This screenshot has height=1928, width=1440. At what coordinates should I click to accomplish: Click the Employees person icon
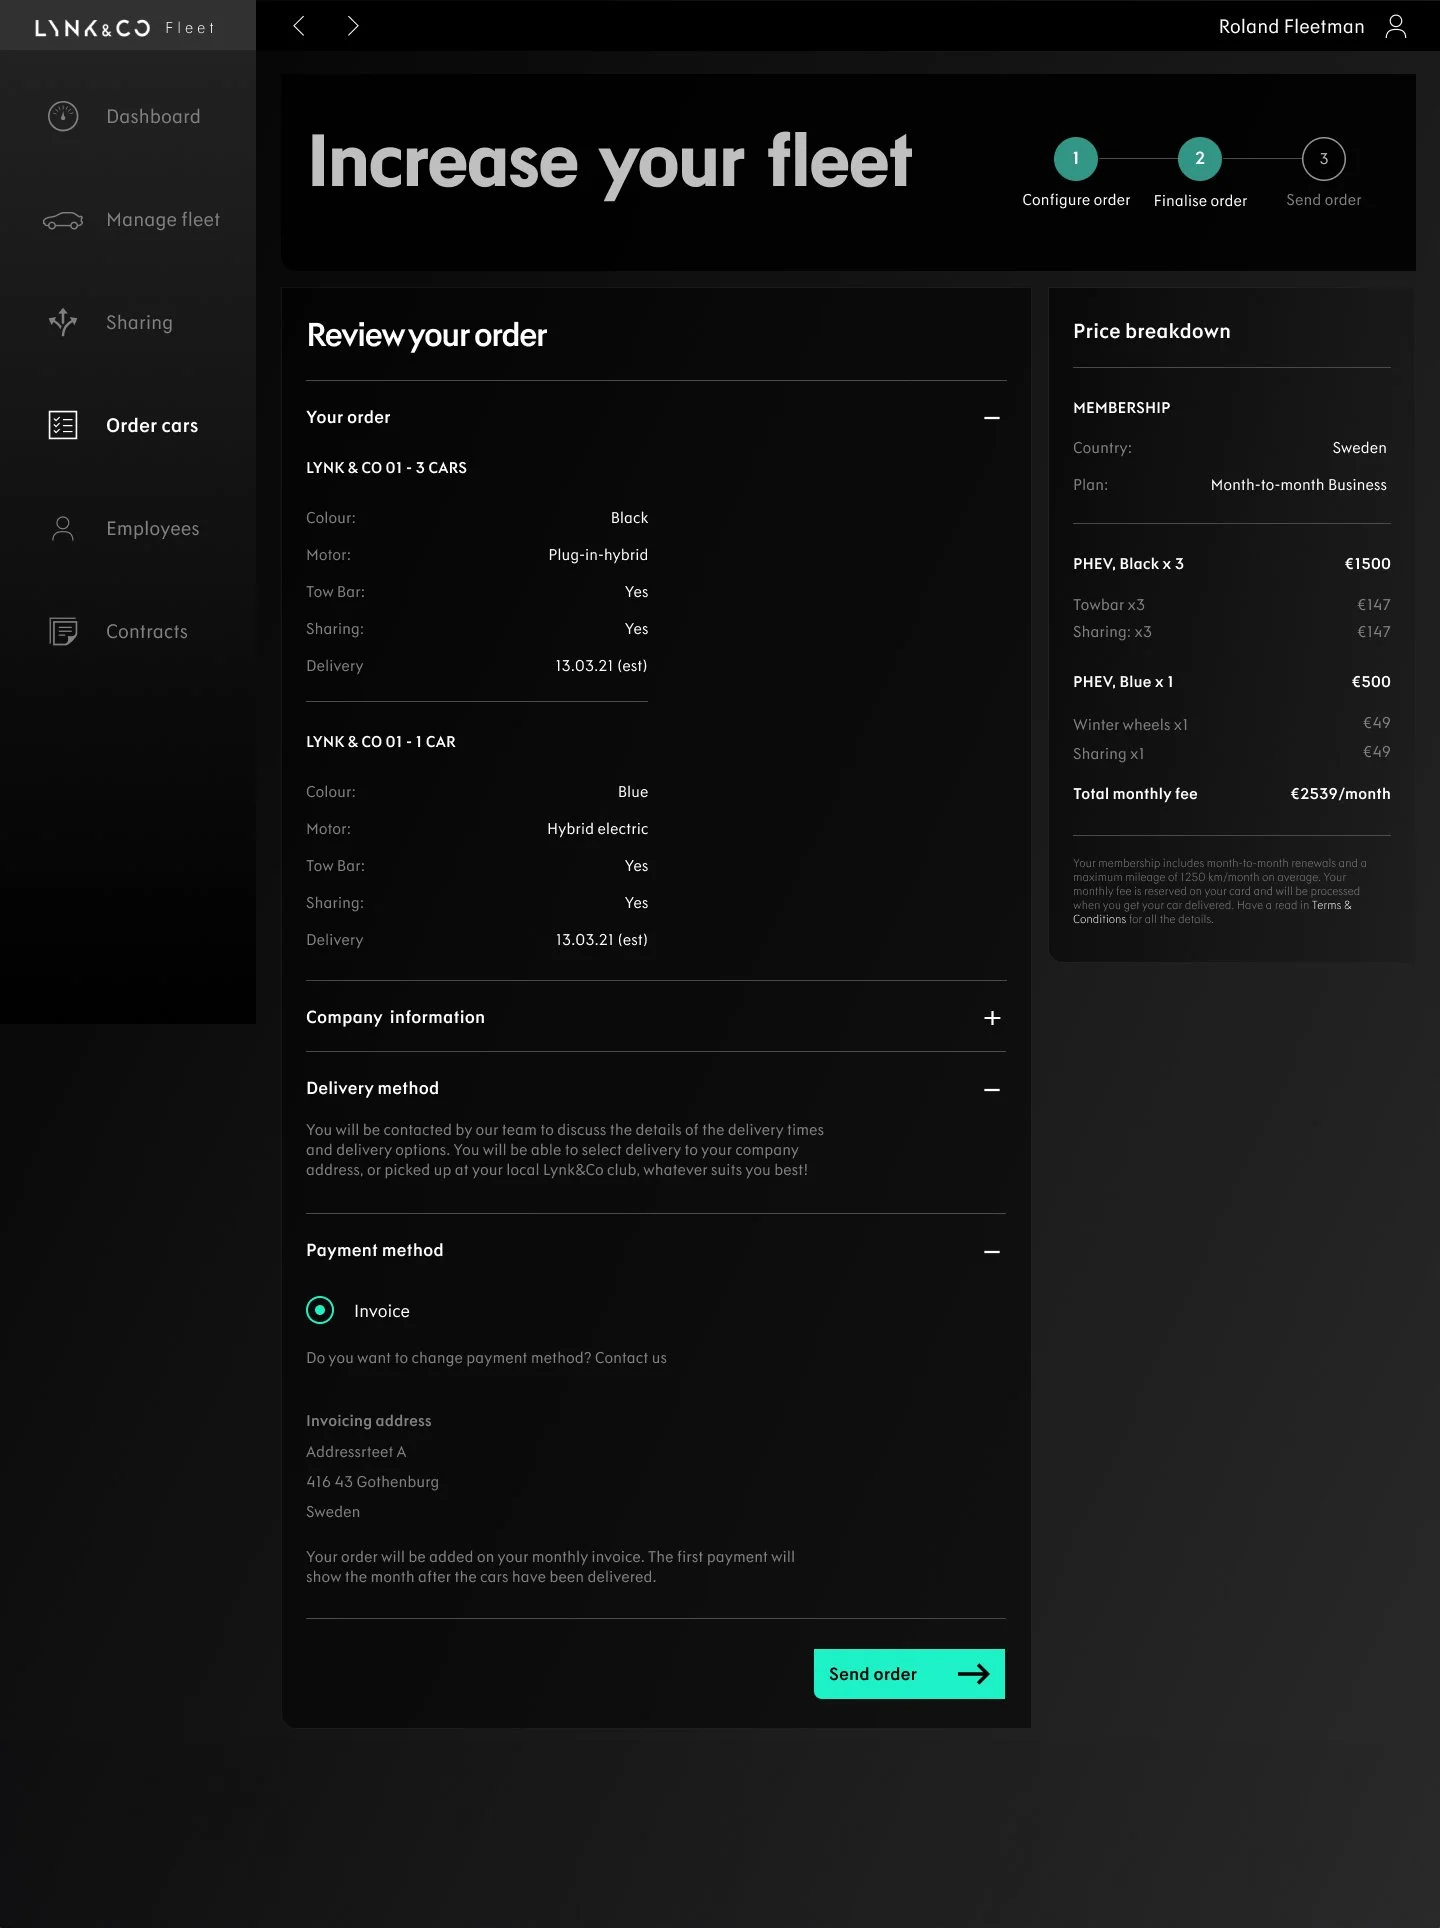tap(63, 528)
